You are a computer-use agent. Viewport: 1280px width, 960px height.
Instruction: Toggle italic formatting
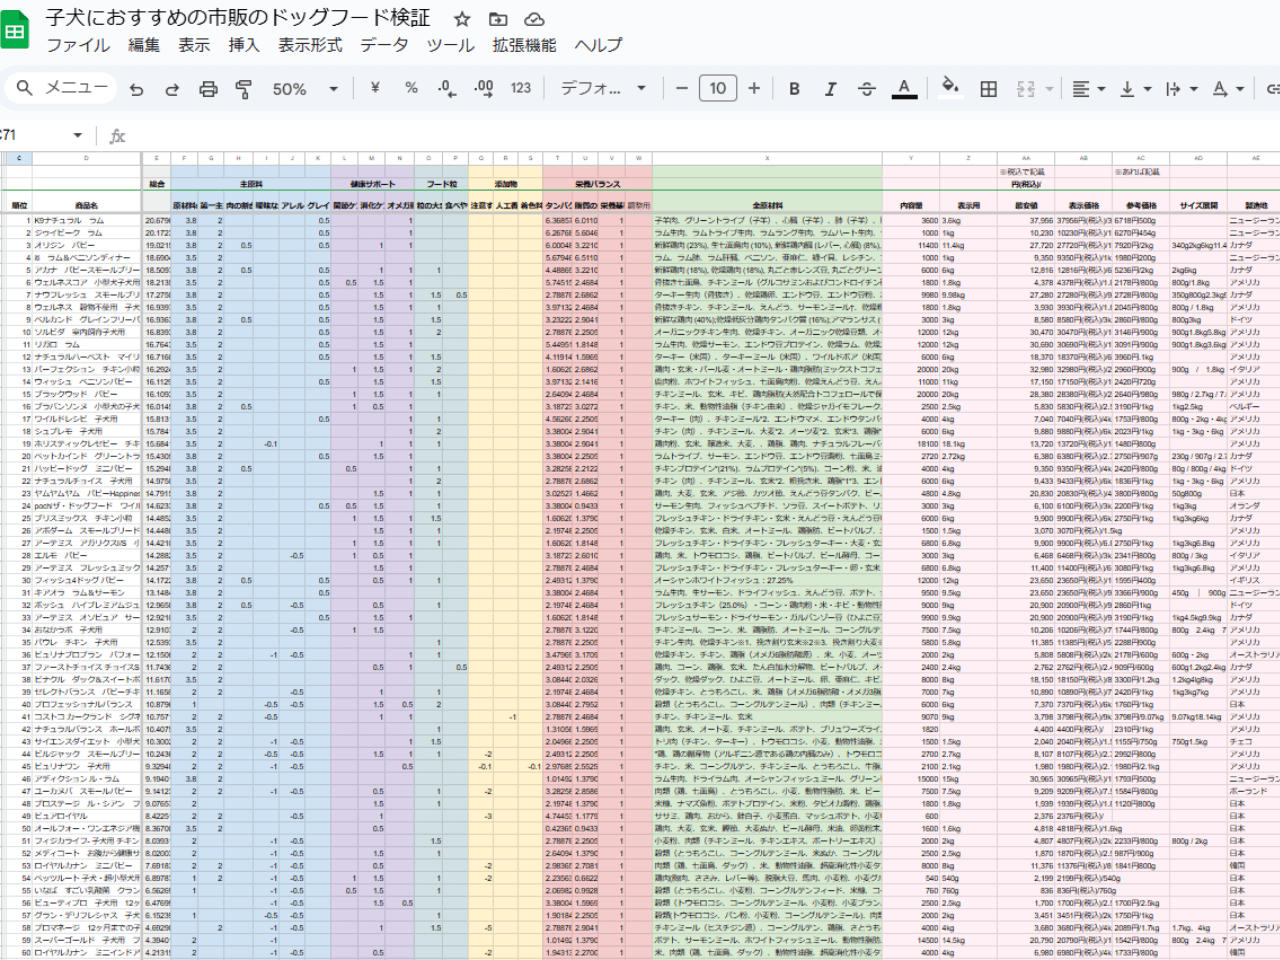pos(830,88)
